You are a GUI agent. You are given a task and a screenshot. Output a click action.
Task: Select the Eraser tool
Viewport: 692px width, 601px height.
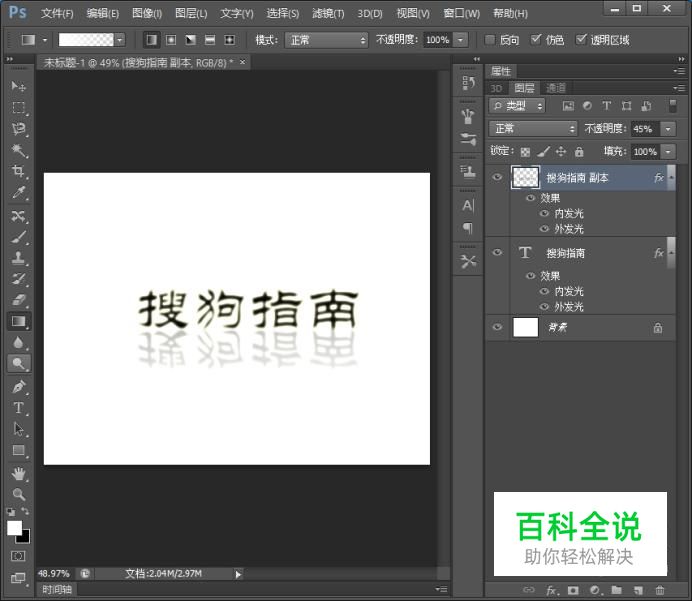pos(18,300)
